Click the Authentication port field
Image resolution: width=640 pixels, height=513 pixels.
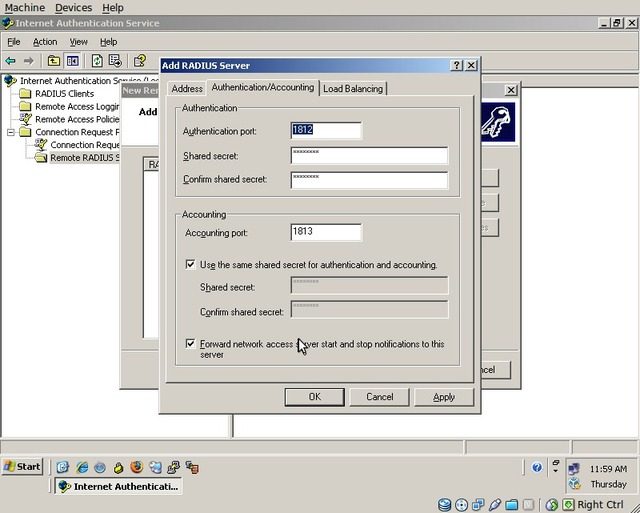point(325,130)
